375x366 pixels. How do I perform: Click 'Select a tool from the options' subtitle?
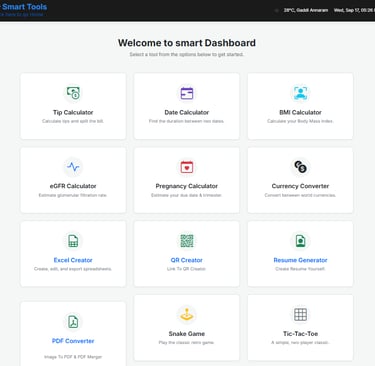(187, 54)
